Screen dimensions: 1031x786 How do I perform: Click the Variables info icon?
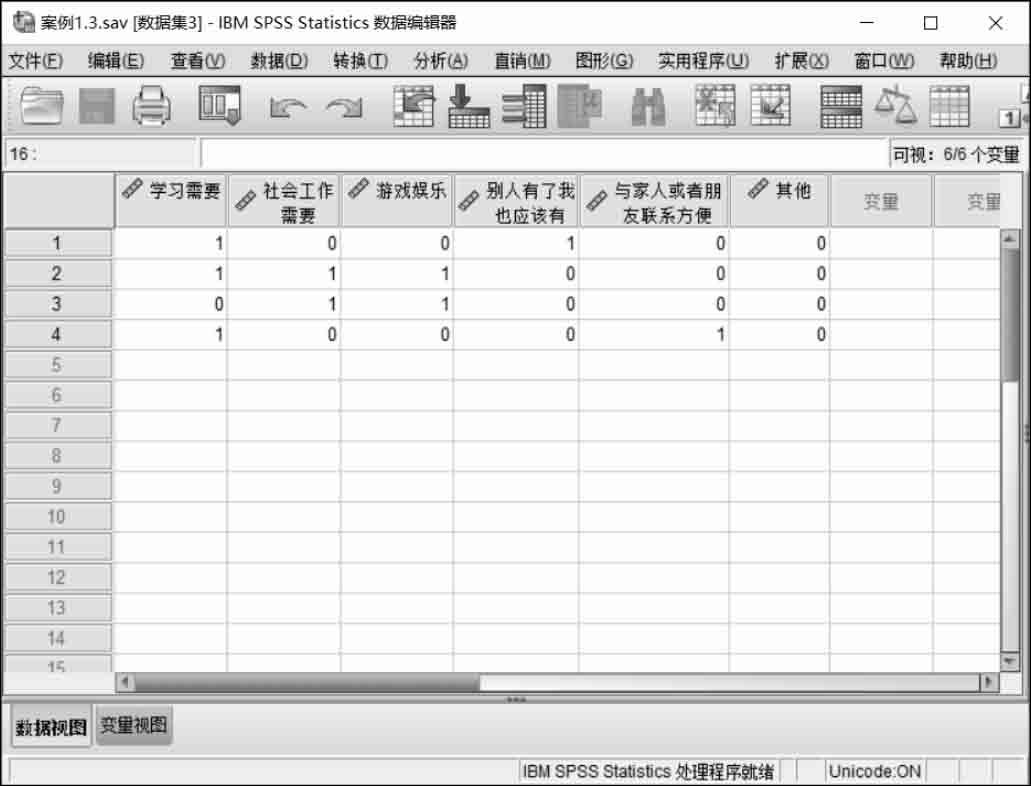[x=524, y=106]
